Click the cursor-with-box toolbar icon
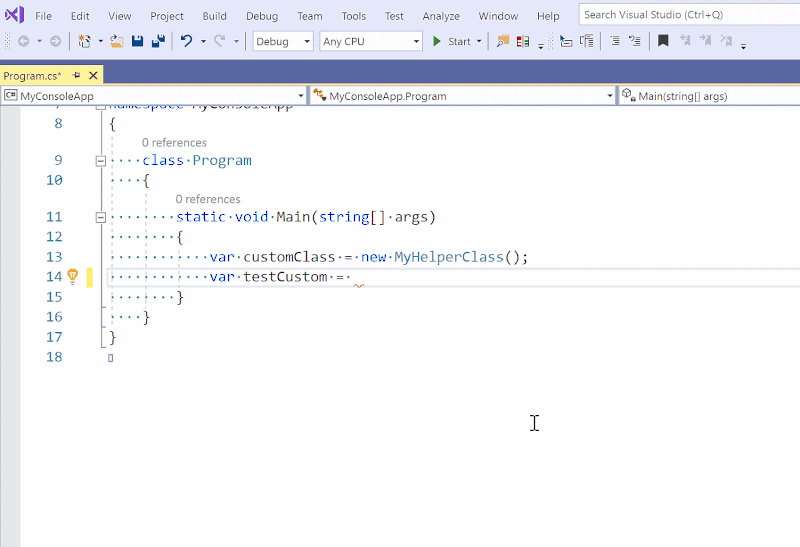This screenshot has height=547, width=800. [566, 41]
